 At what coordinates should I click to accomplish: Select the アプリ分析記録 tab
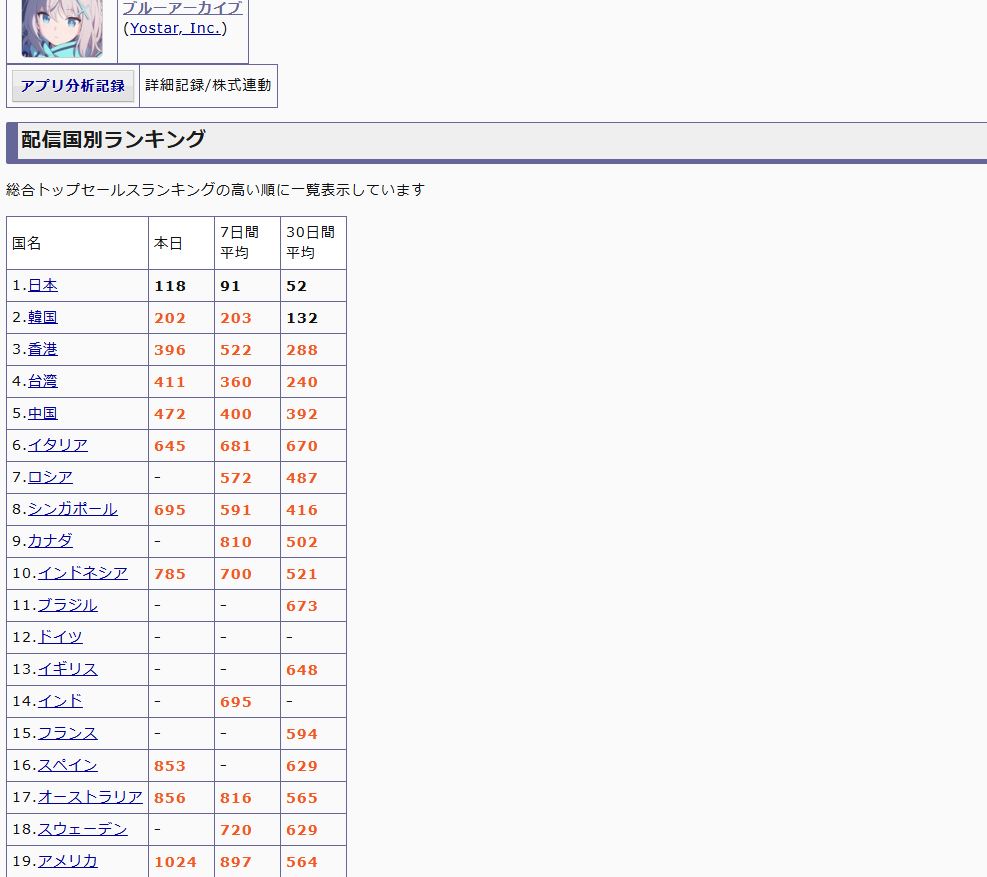73,86
